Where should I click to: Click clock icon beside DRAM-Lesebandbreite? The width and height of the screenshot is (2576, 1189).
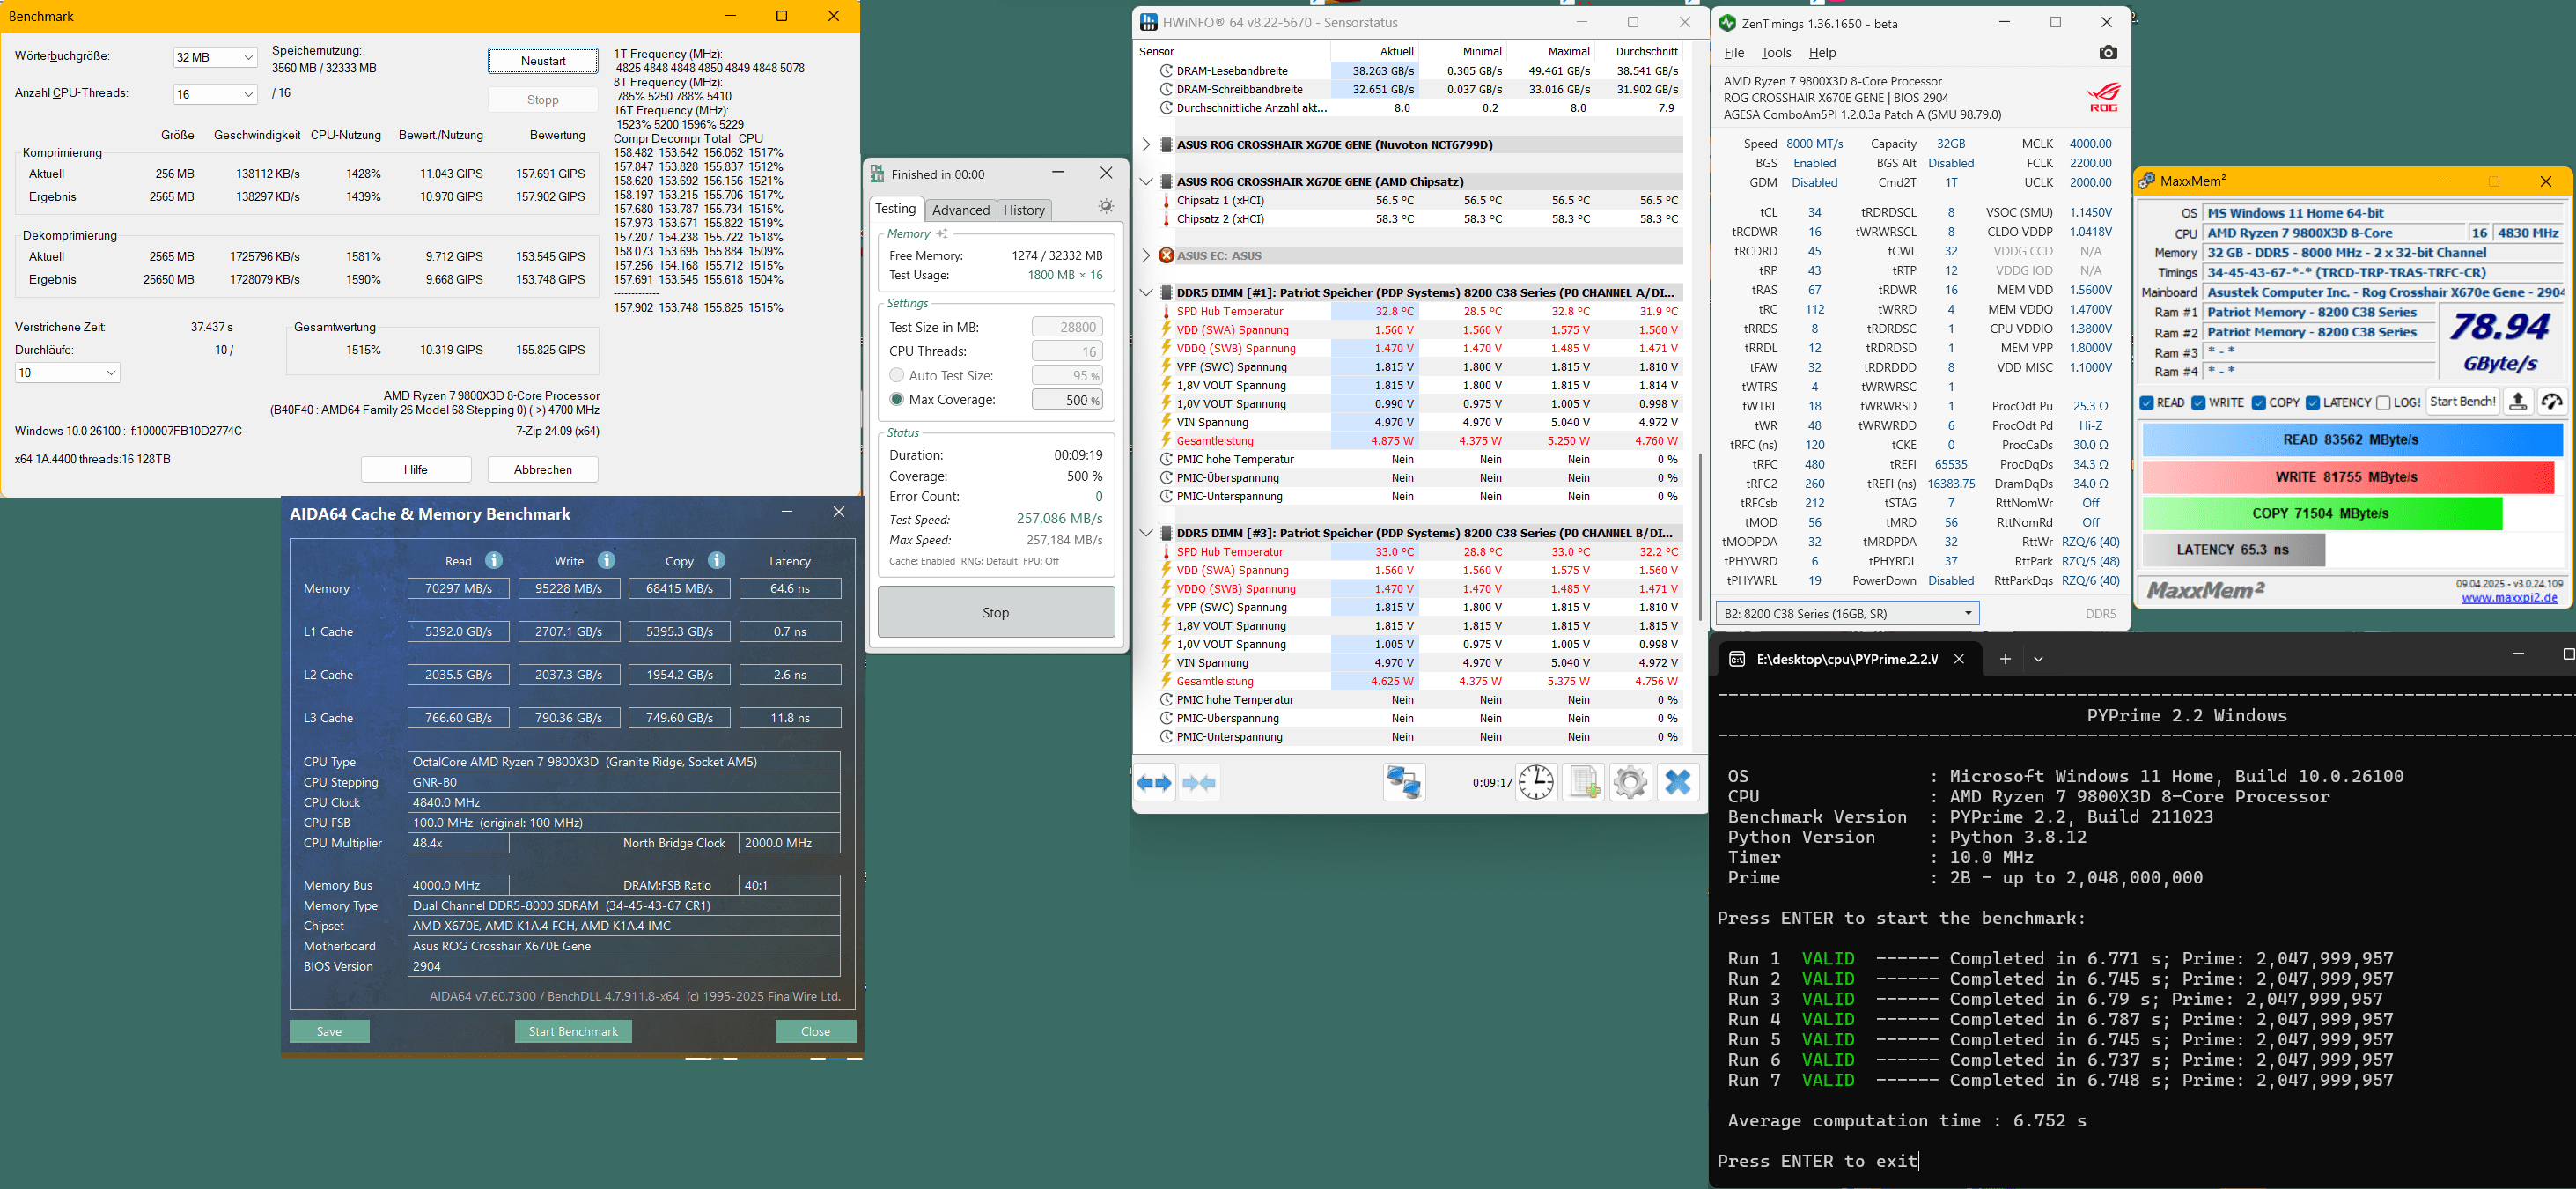(x=1166, y=71)
